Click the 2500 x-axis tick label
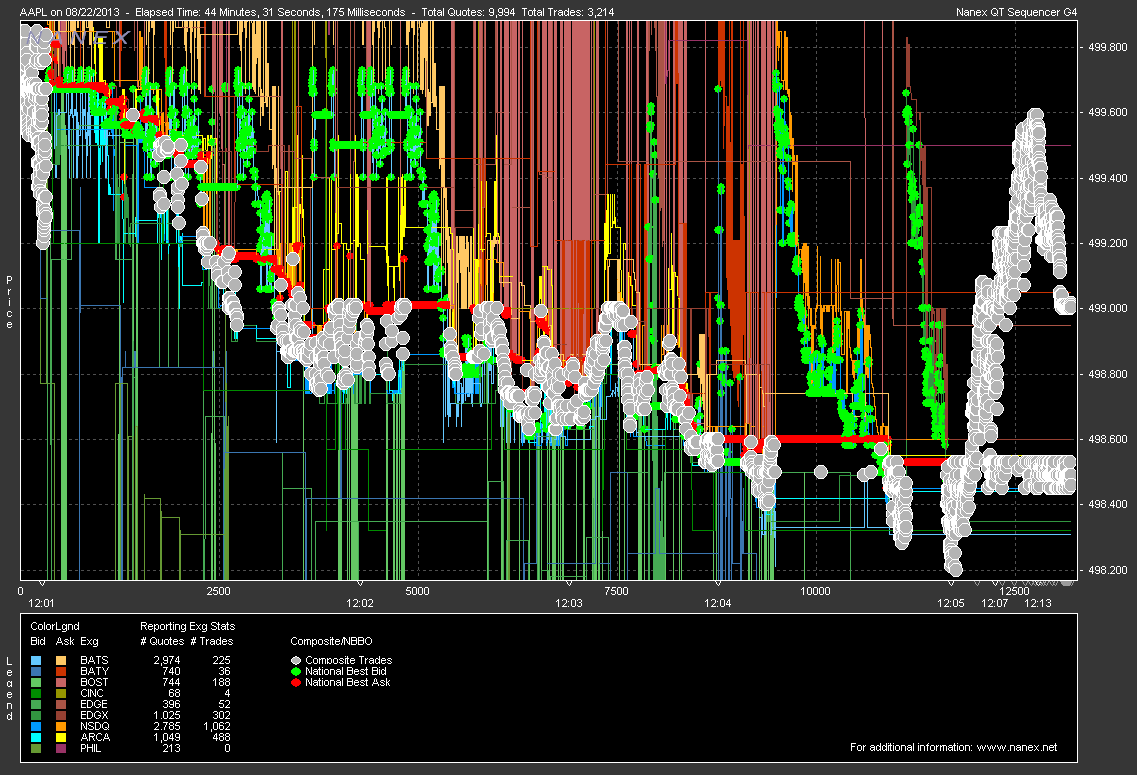1137x775 pixels. [x=218, y=591]
